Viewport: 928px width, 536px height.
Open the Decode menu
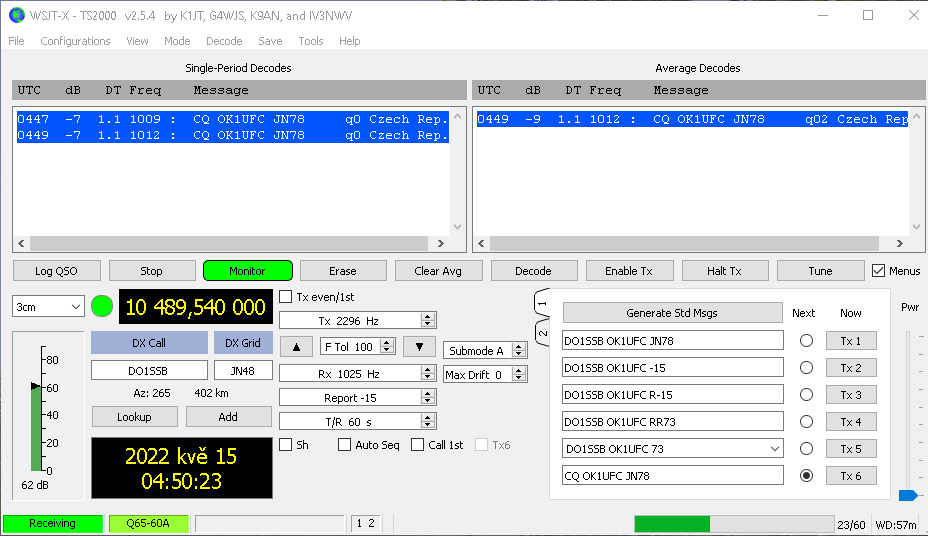(x=224, y=41)
